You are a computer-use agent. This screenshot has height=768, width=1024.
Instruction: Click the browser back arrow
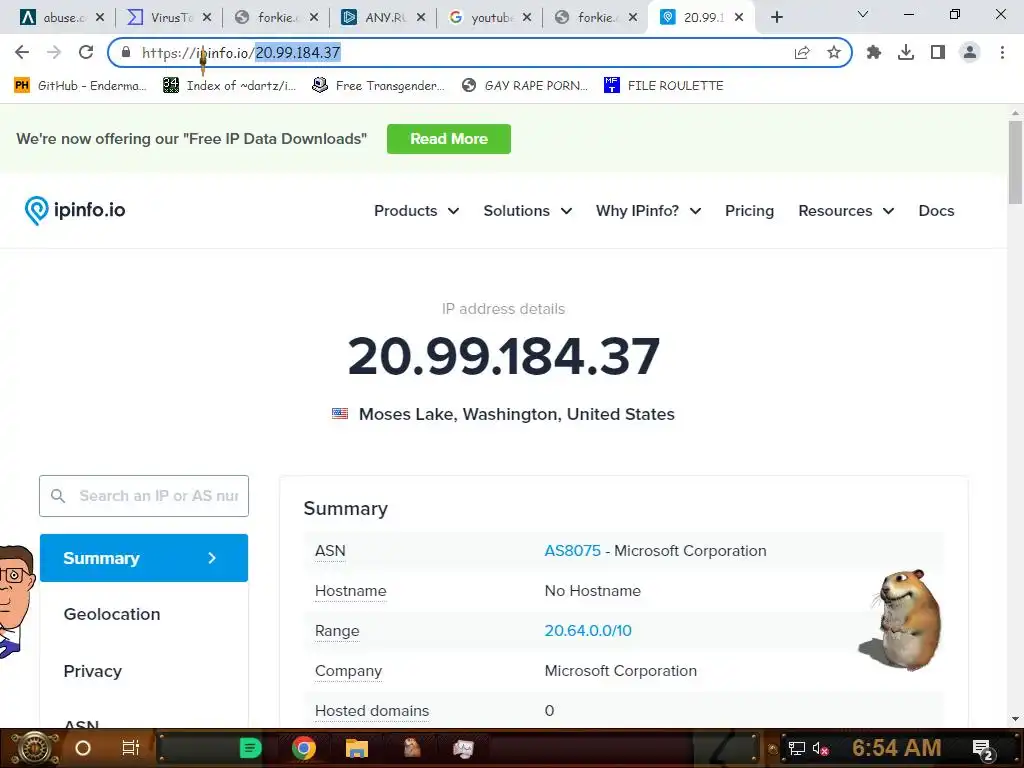point(22,52)
